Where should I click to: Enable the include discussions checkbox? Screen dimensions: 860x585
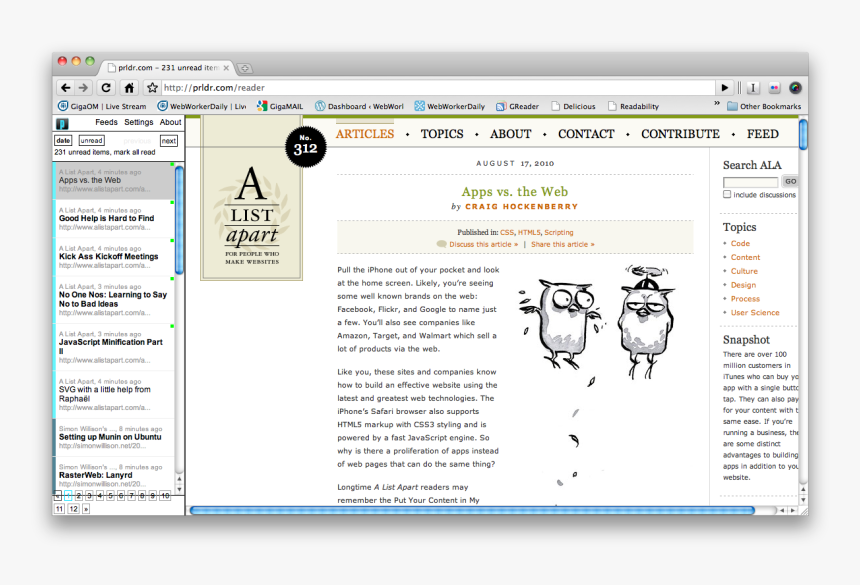coord(727,195)
